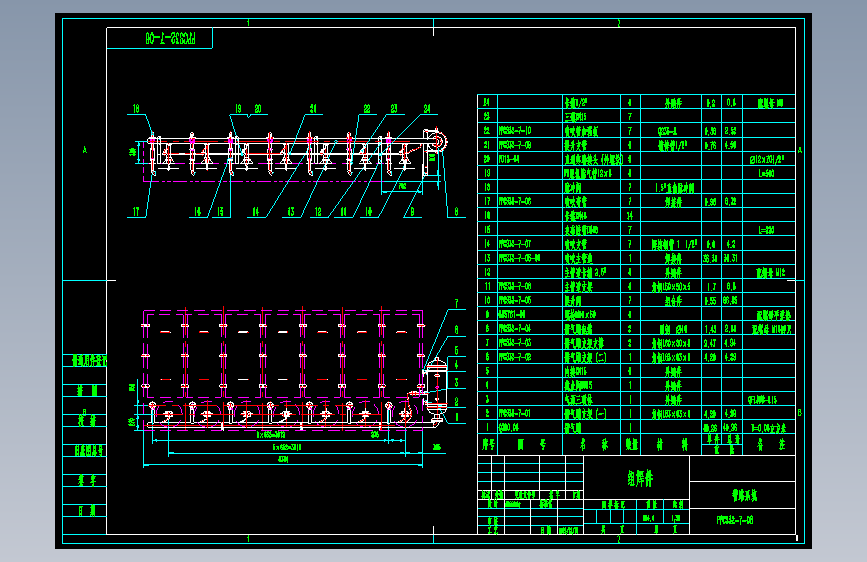Click part callout 14 on the elevation view
Viewport: 867px width, 562px height.
(255, 211)
